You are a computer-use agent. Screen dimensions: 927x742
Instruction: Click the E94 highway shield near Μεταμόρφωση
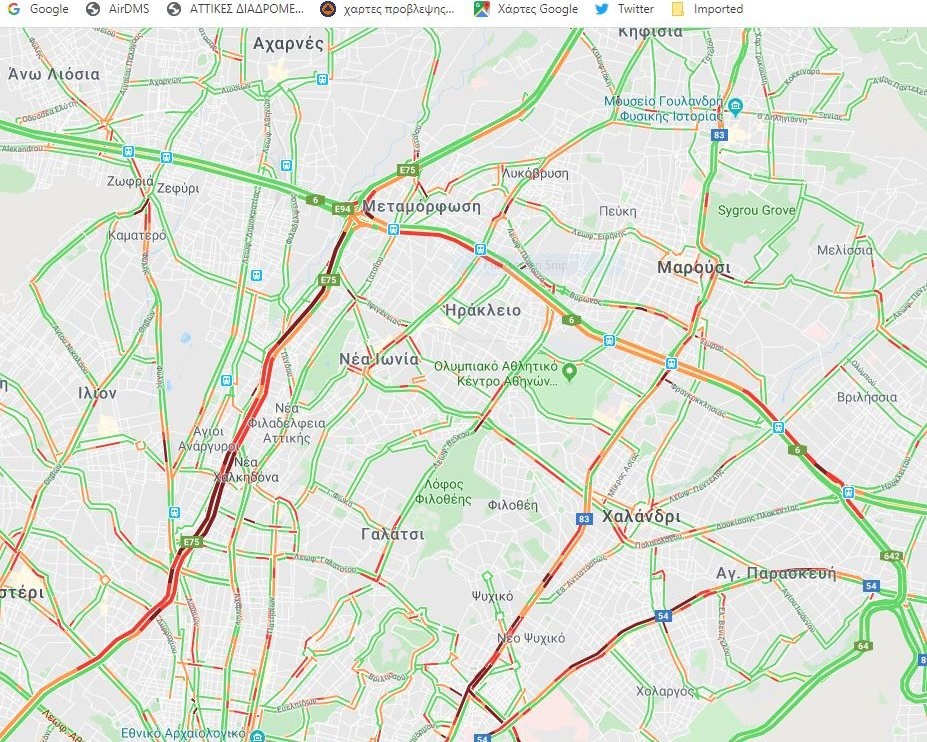[x=342, y=209]
